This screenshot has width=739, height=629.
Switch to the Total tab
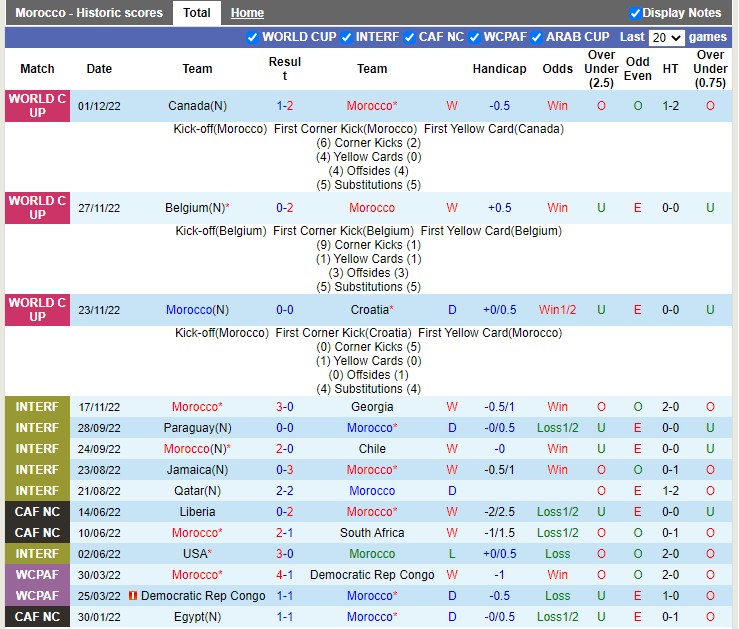(197, 13)
